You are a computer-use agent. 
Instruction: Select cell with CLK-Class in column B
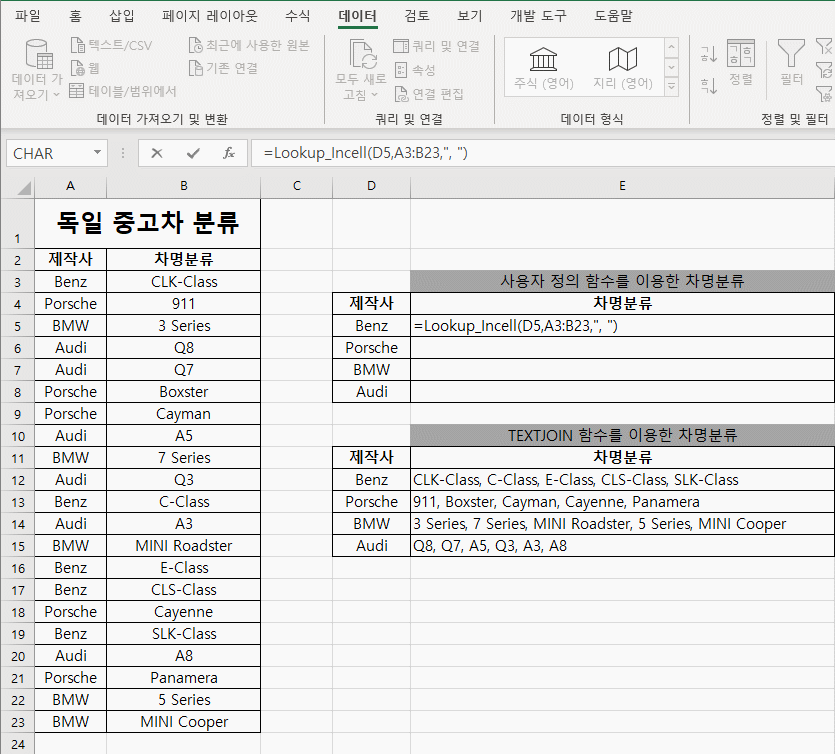184,281
